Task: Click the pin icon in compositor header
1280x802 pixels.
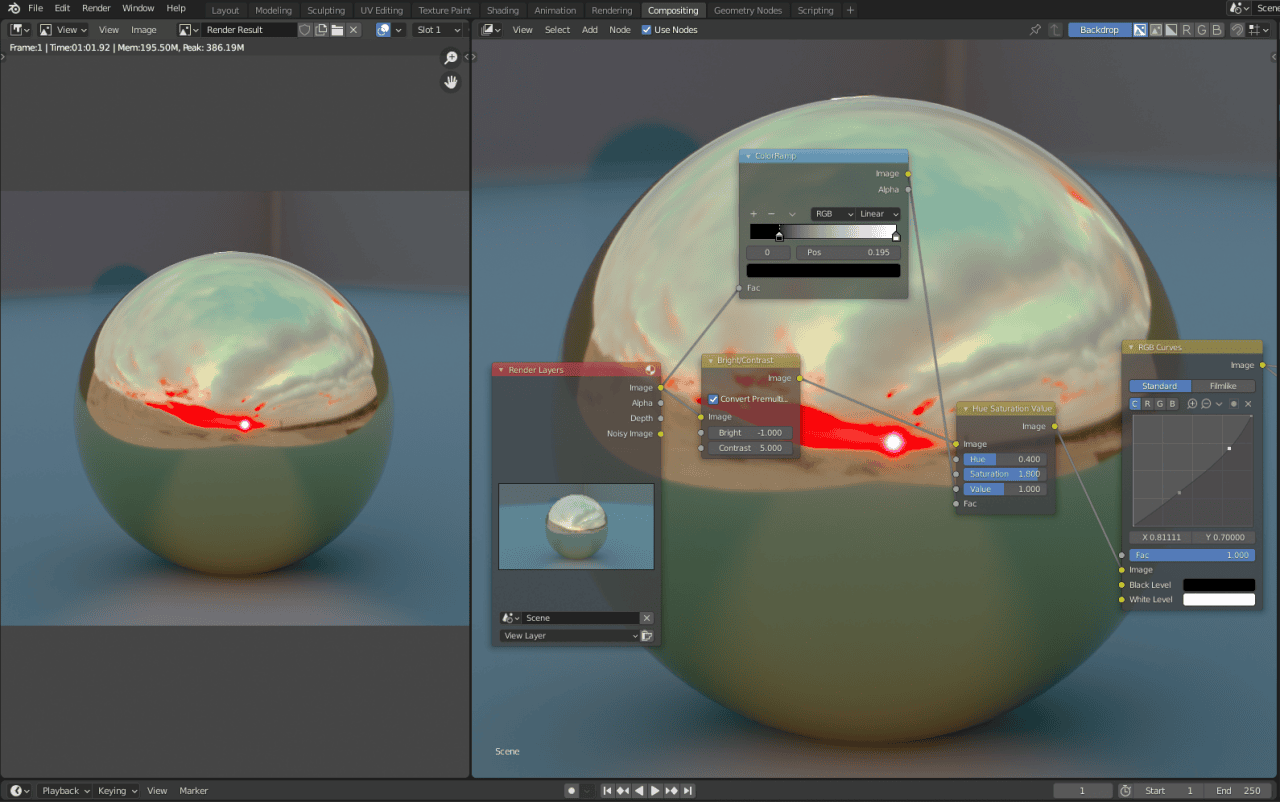Action: point(1036,29)
